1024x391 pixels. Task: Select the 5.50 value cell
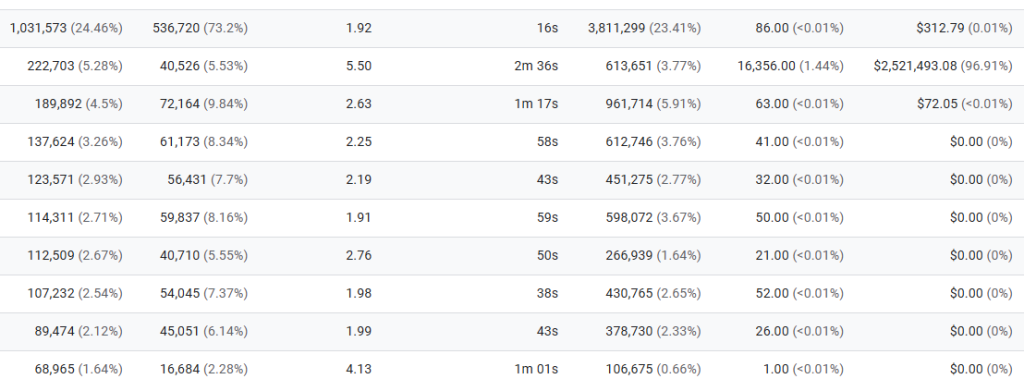click(x=359, y=66)
